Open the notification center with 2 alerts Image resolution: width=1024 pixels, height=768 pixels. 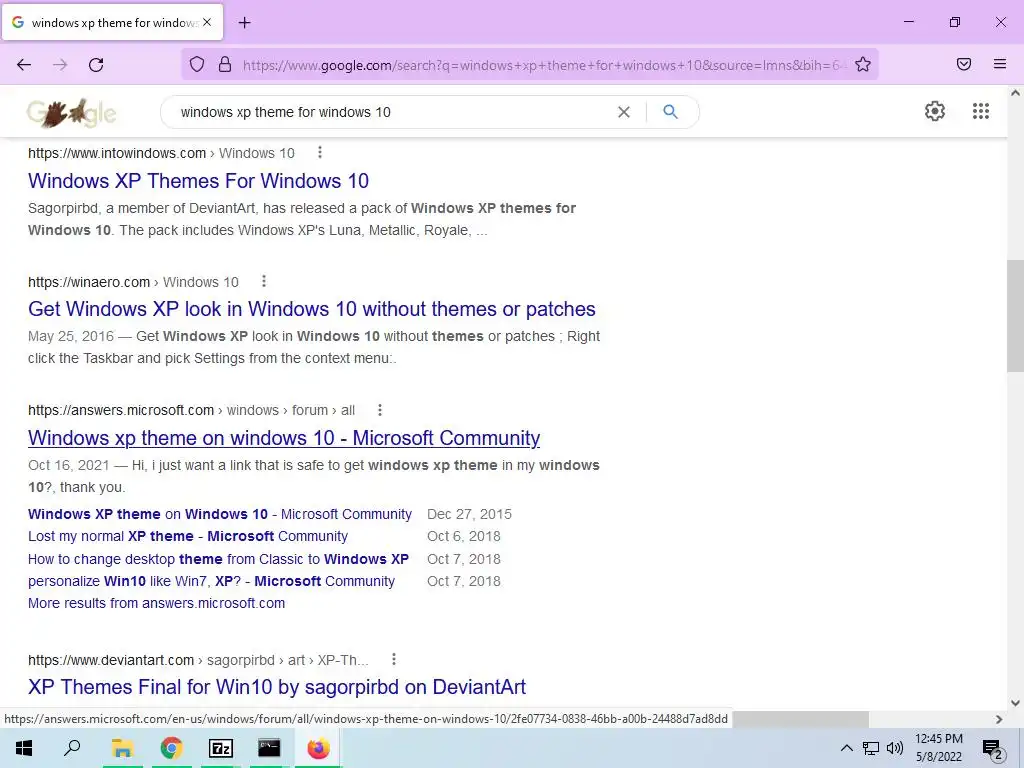(x=993, y=749)
